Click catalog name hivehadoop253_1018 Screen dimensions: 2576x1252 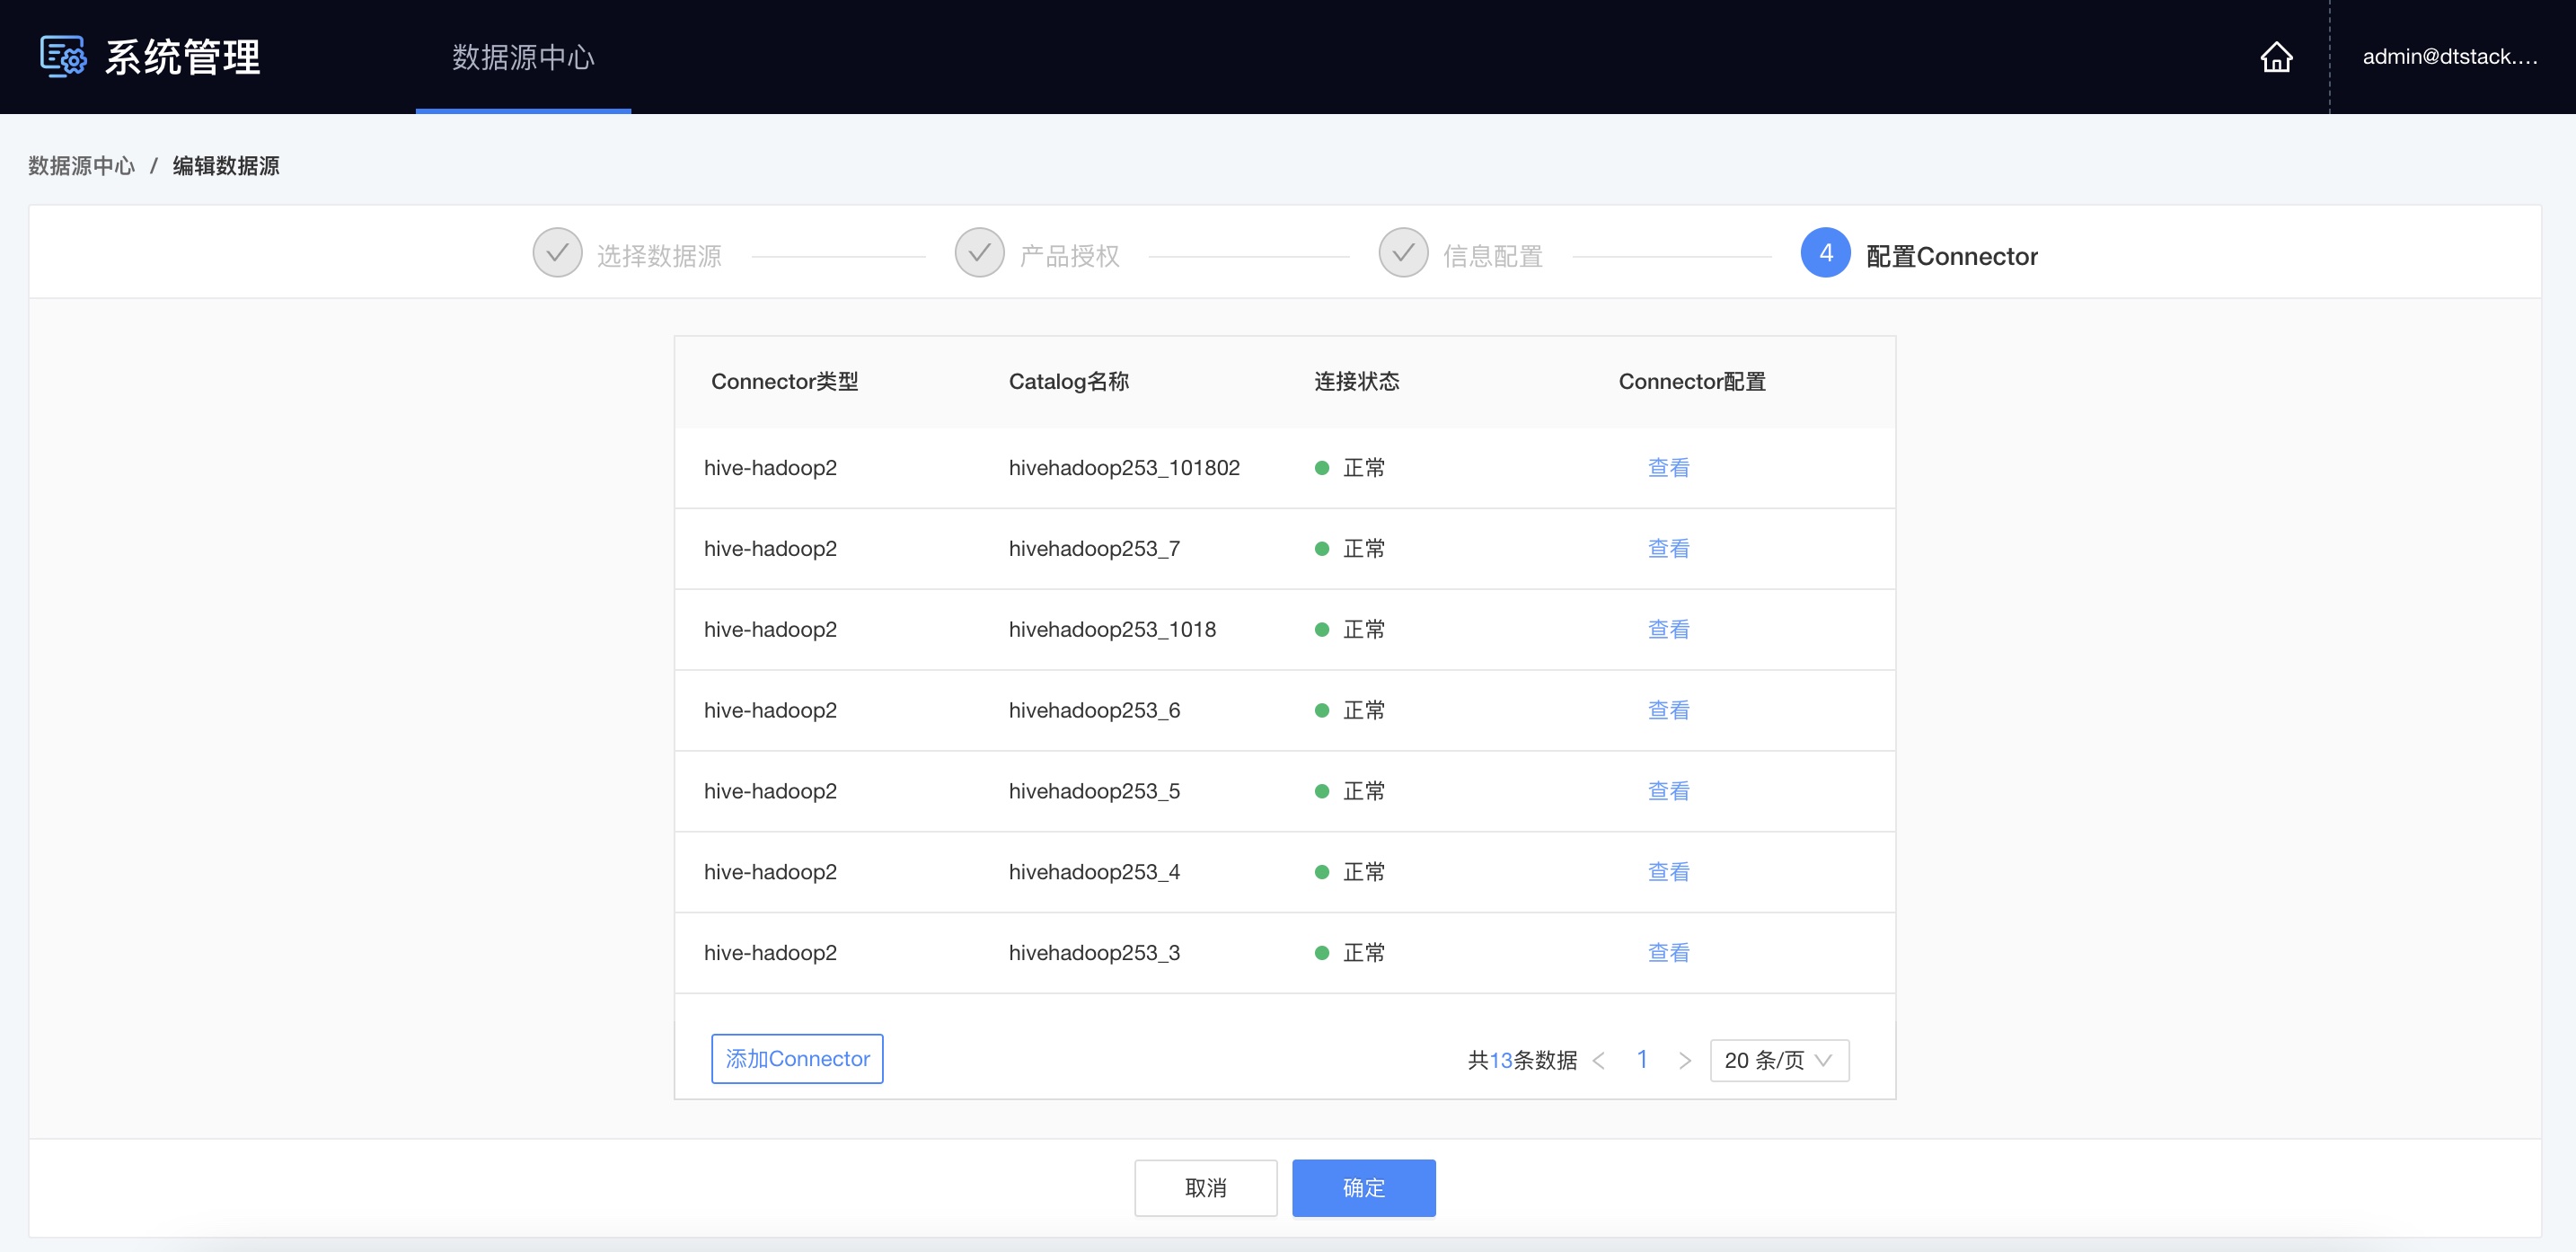pos(1112,630)
